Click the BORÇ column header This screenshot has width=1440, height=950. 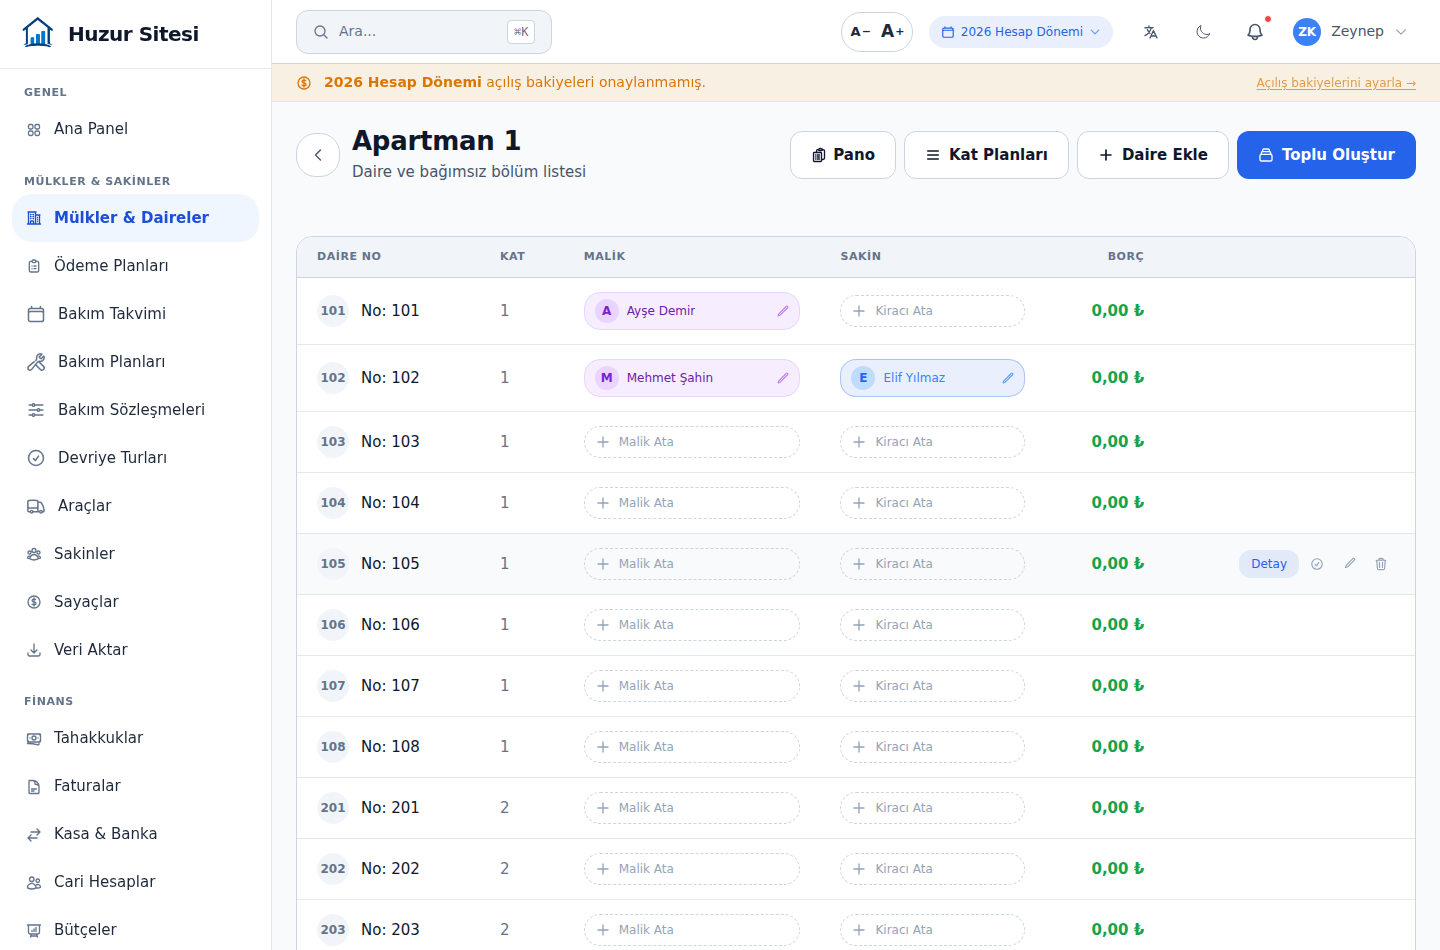[x=1125, y=257]
